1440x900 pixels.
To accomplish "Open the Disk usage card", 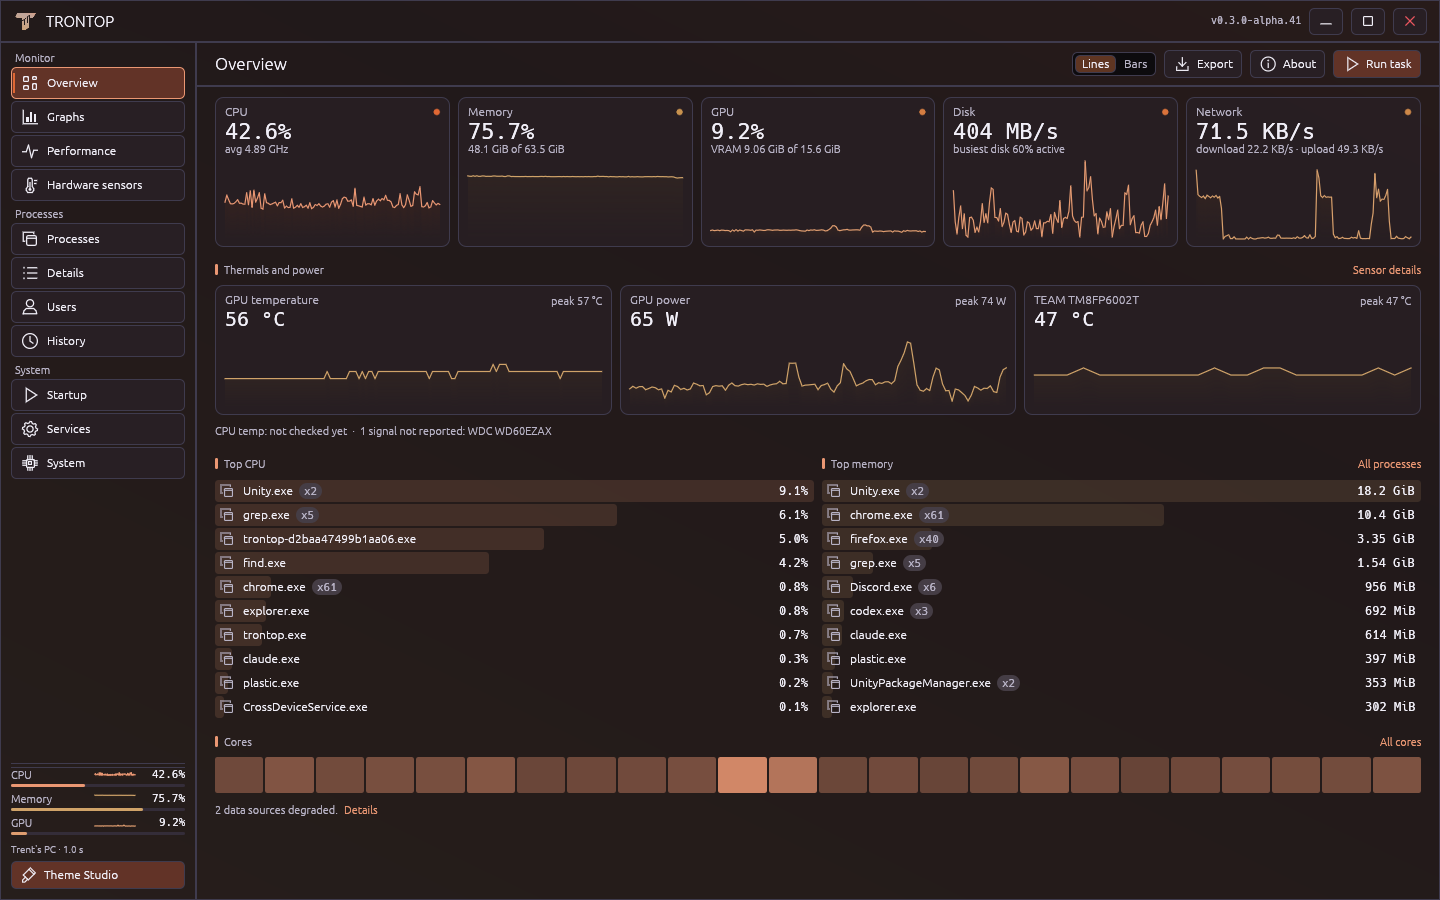I will pos(1060,172).
